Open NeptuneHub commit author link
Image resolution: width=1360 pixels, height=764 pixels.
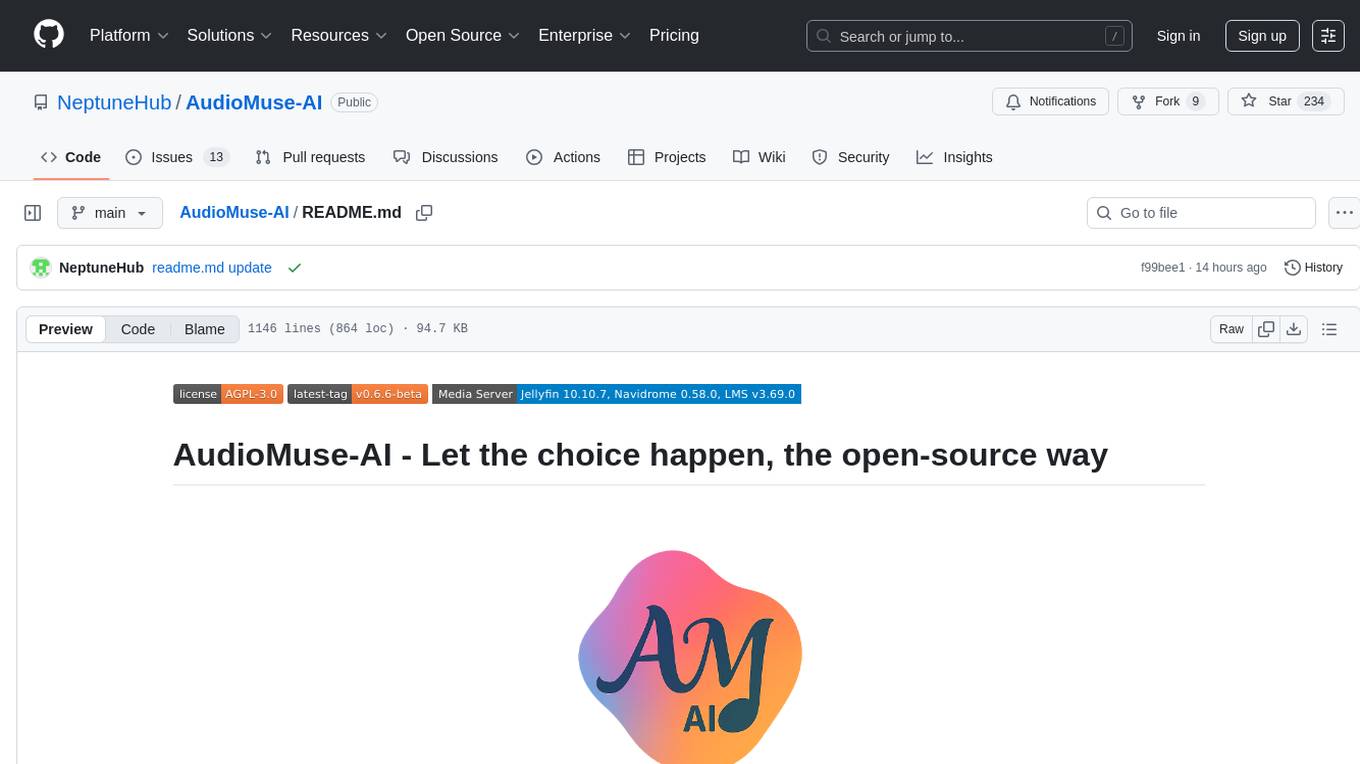101,267
